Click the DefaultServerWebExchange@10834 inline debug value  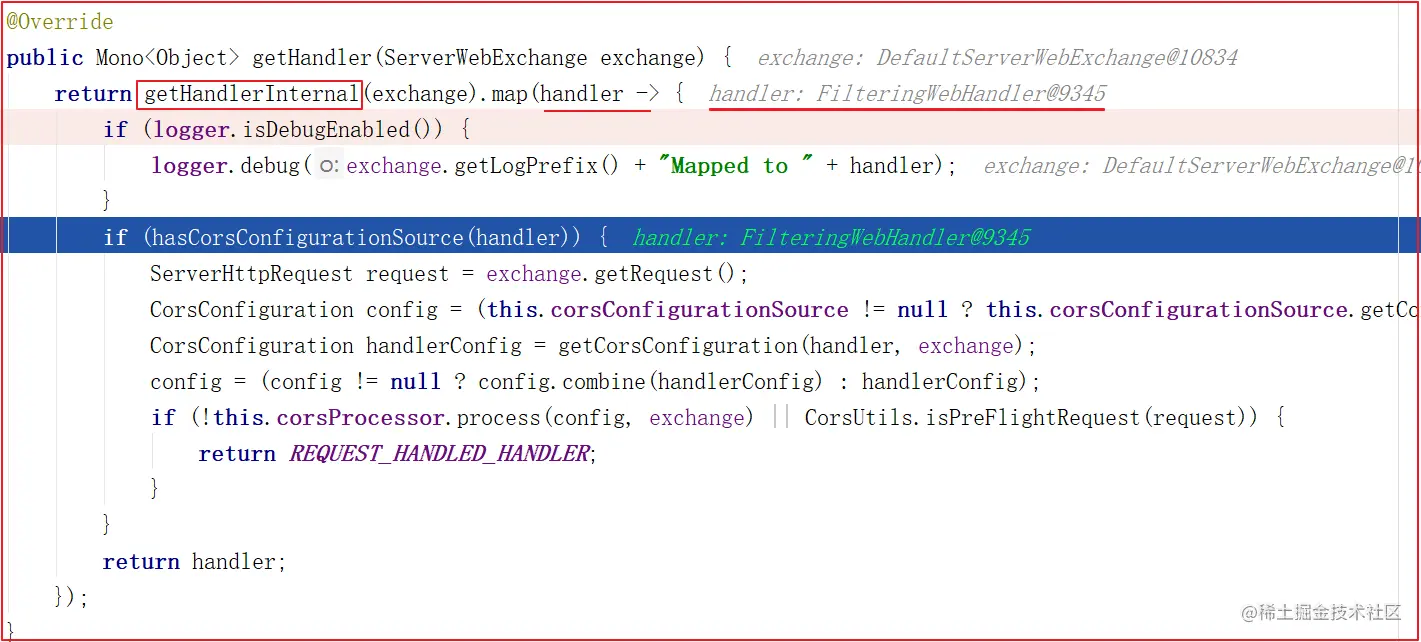(x=1058, y=58)
